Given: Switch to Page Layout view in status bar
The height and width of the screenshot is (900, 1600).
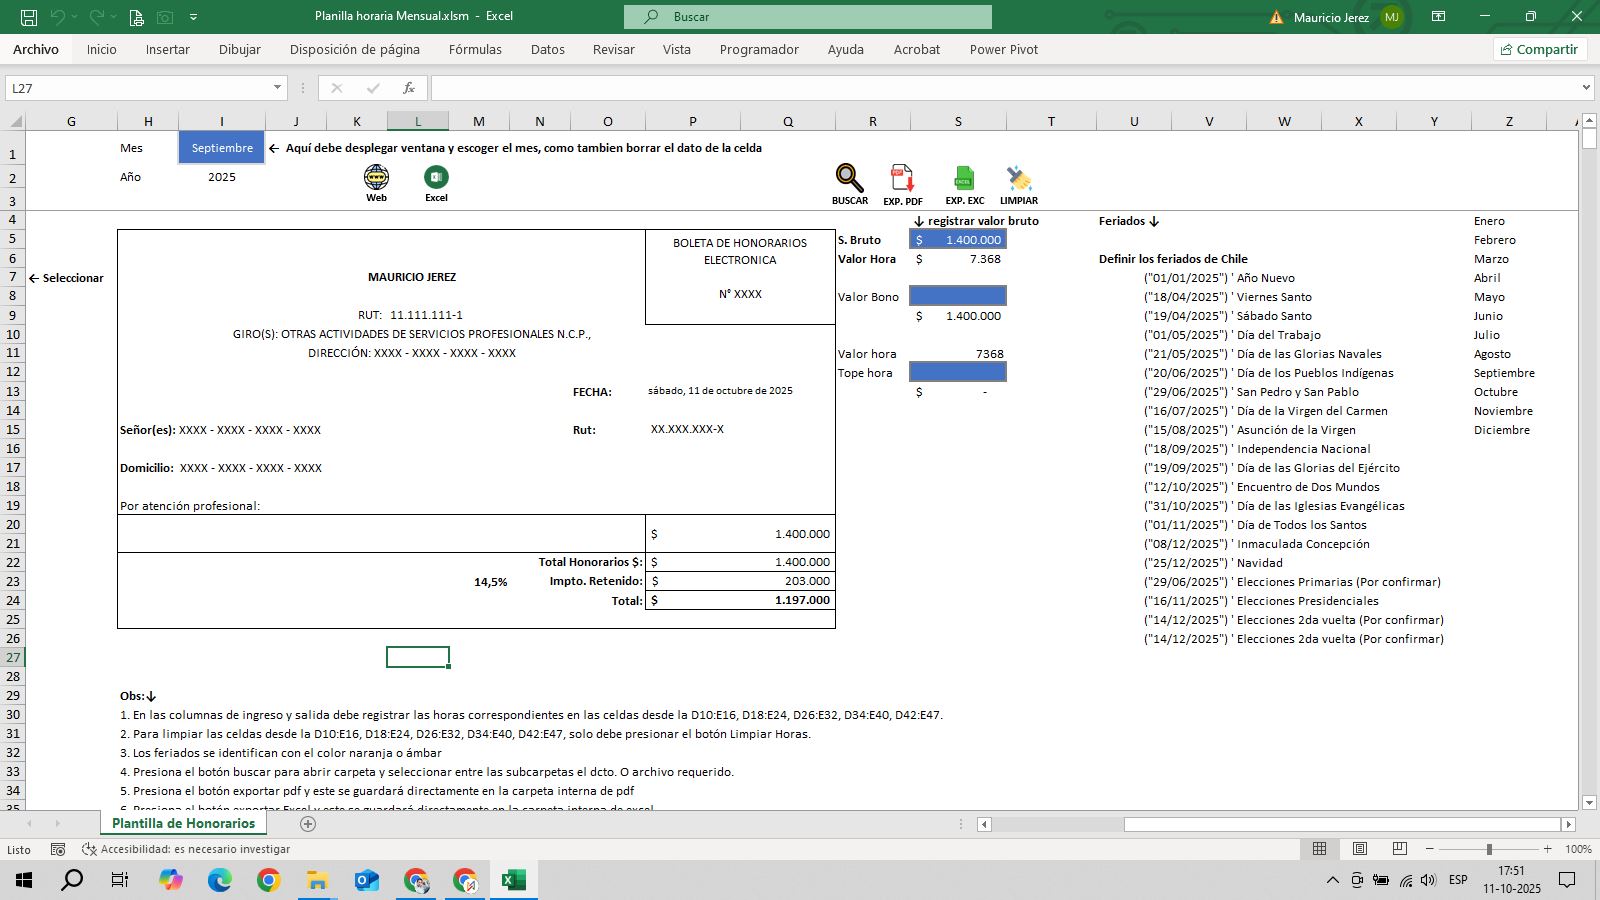Looking at the screenshot, I should pos(1360,849).
